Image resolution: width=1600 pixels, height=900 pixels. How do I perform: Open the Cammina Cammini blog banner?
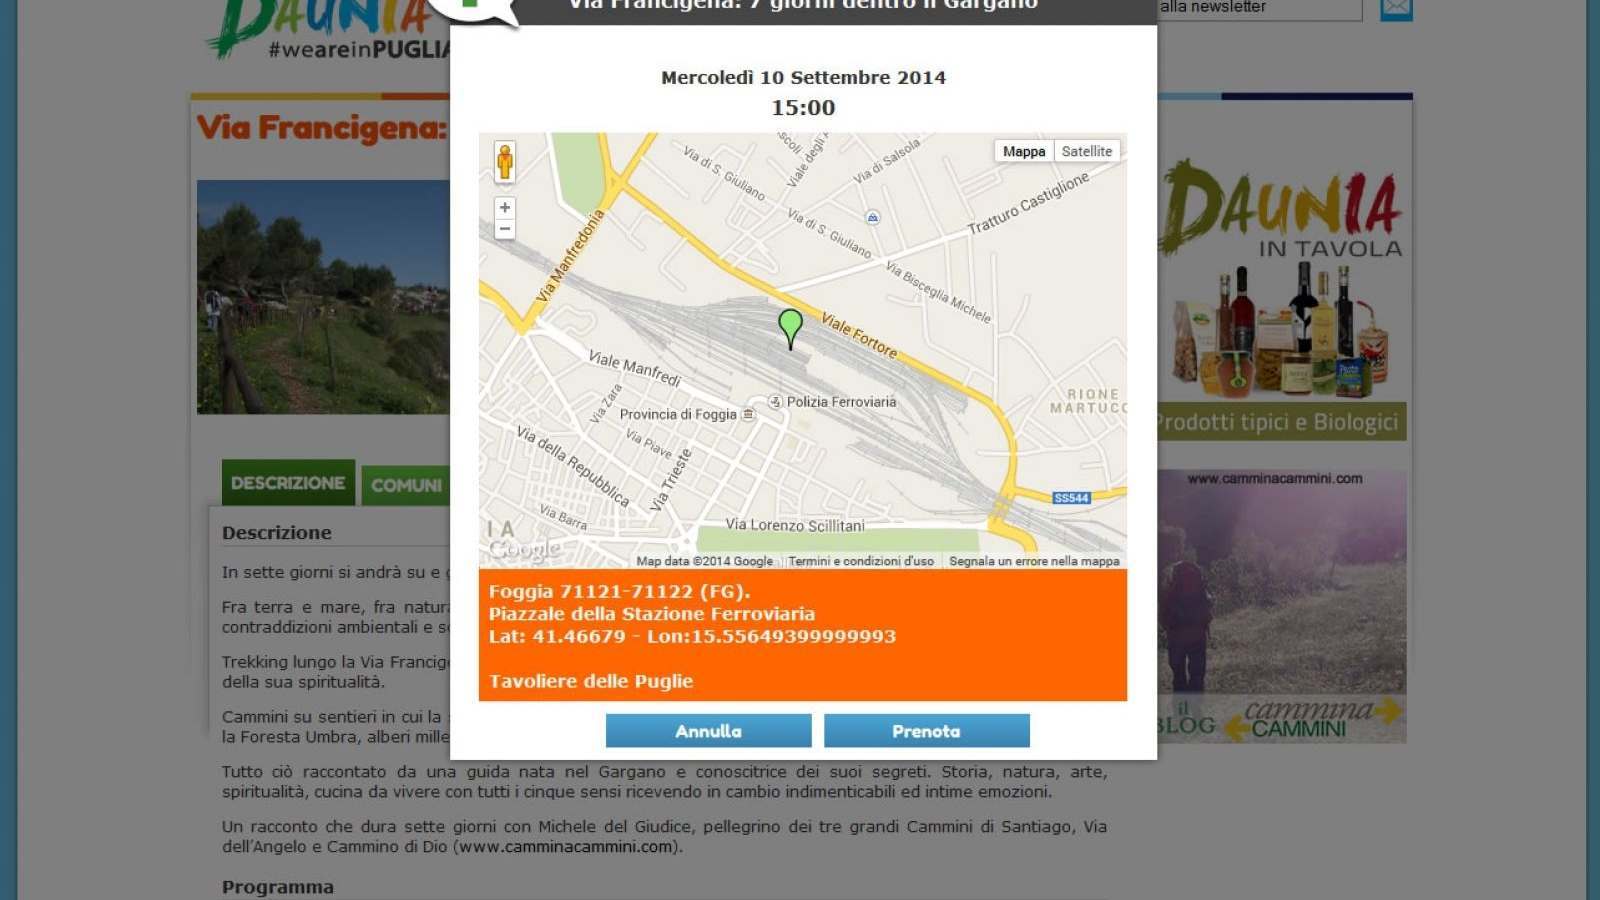(1282, 606)
